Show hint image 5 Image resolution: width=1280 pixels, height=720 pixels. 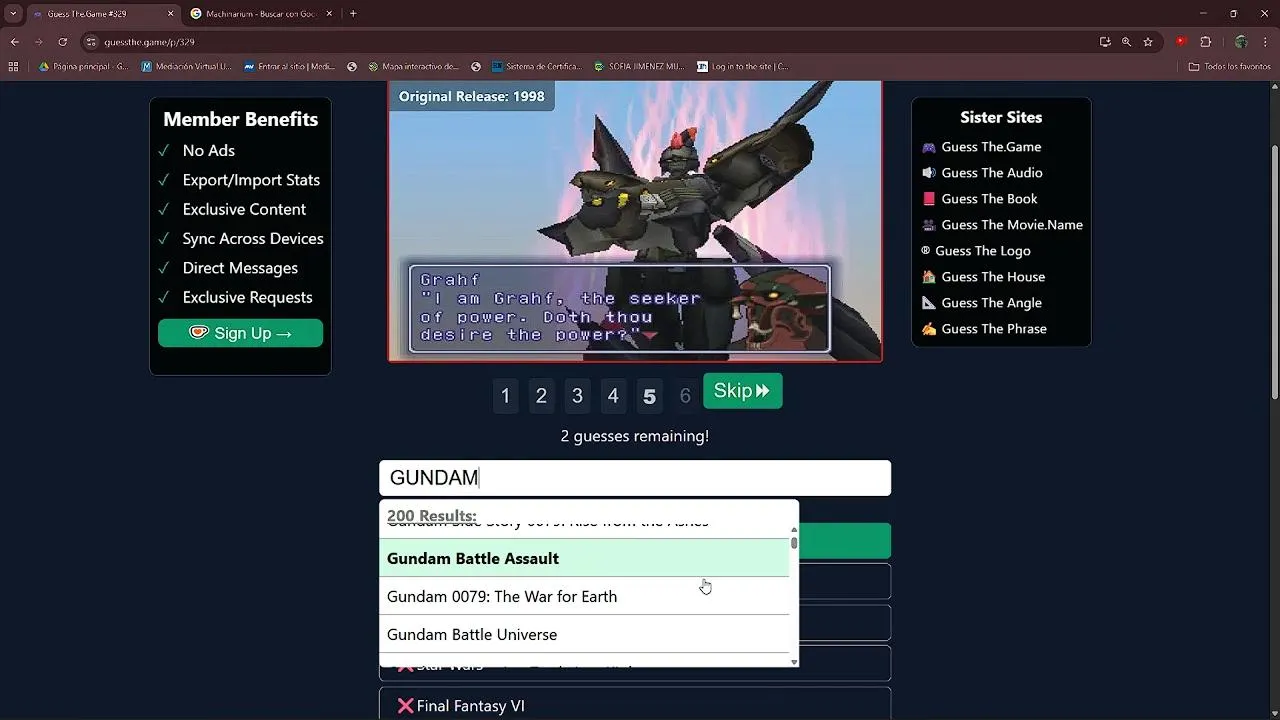[649, 396]
